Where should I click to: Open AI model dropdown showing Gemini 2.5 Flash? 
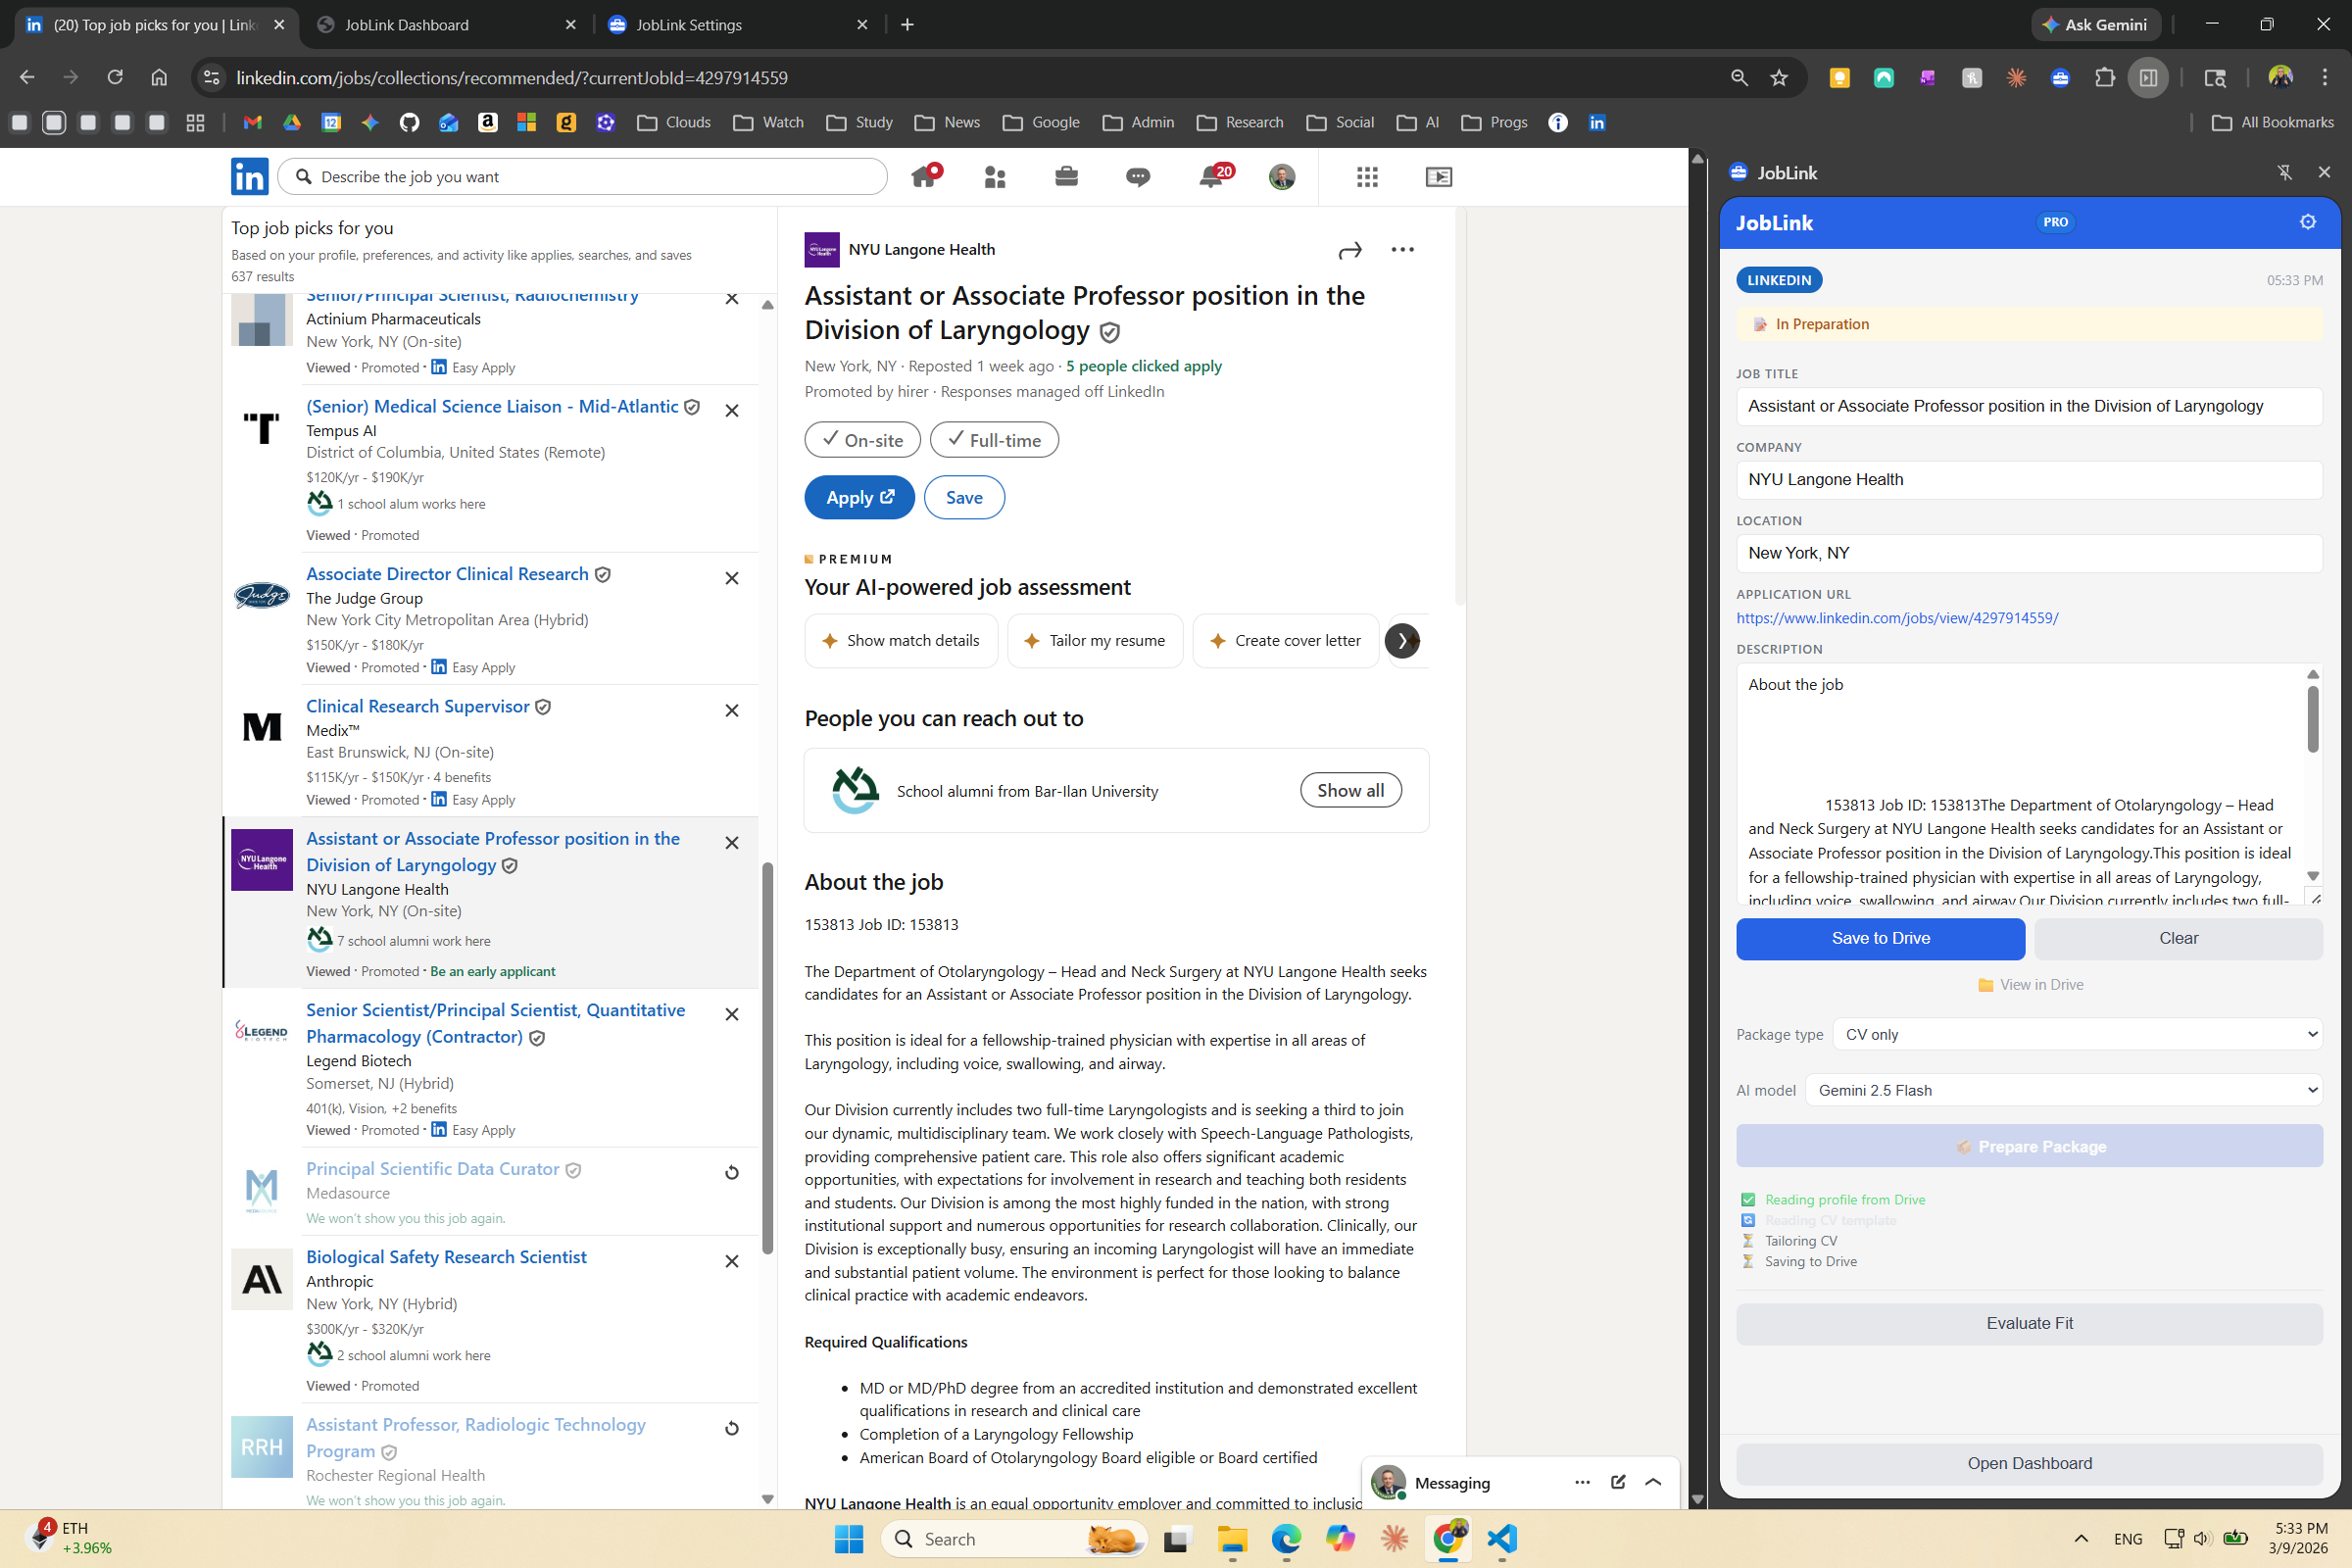(x=2063, y=1091)
